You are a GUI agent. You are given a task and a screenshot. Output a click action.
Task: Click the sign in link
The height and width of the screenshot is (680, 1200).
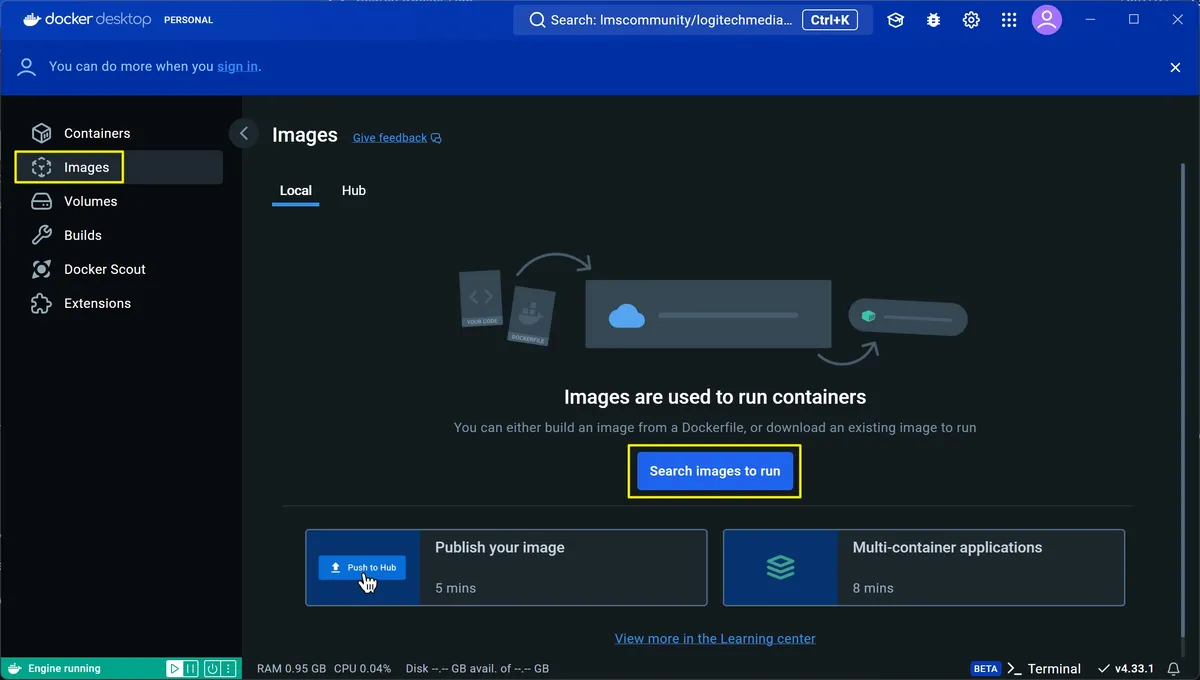coord(238,66)
